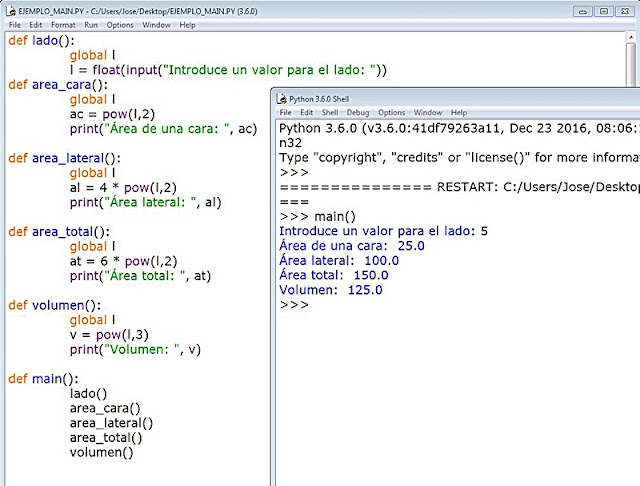
Task: Minimize the EJEMPLO_MAIN.PY editor window
Action: pos(583,11)
